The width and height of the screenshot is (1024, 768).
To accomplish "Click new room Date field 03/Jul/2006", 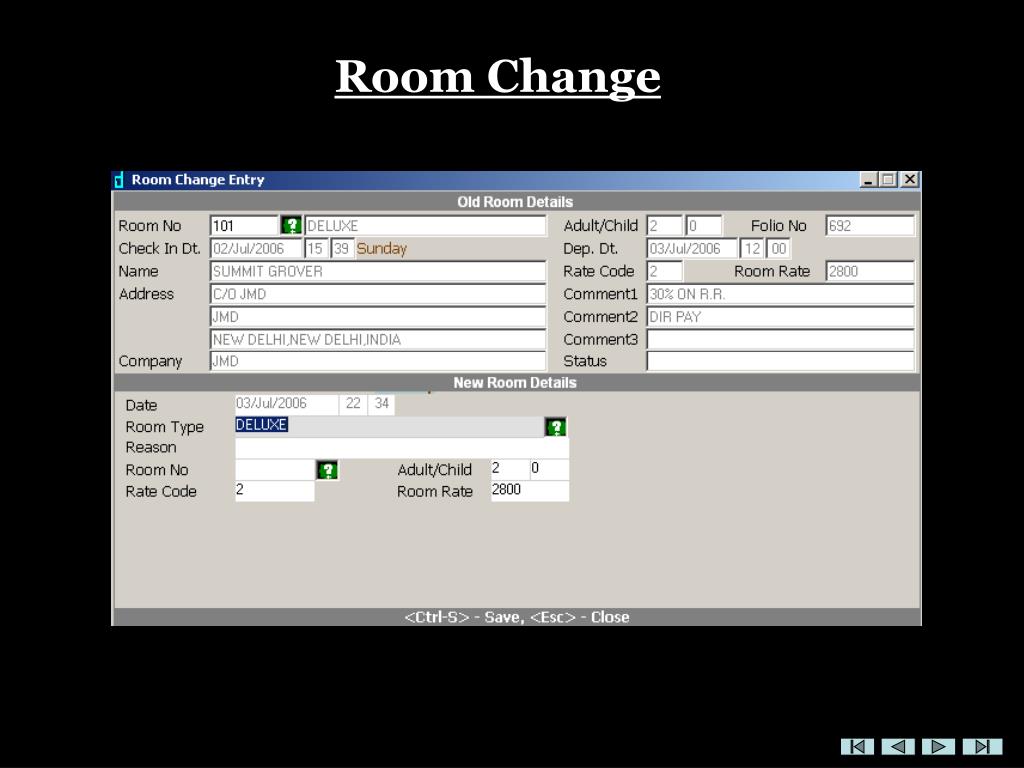I will 287,404.
